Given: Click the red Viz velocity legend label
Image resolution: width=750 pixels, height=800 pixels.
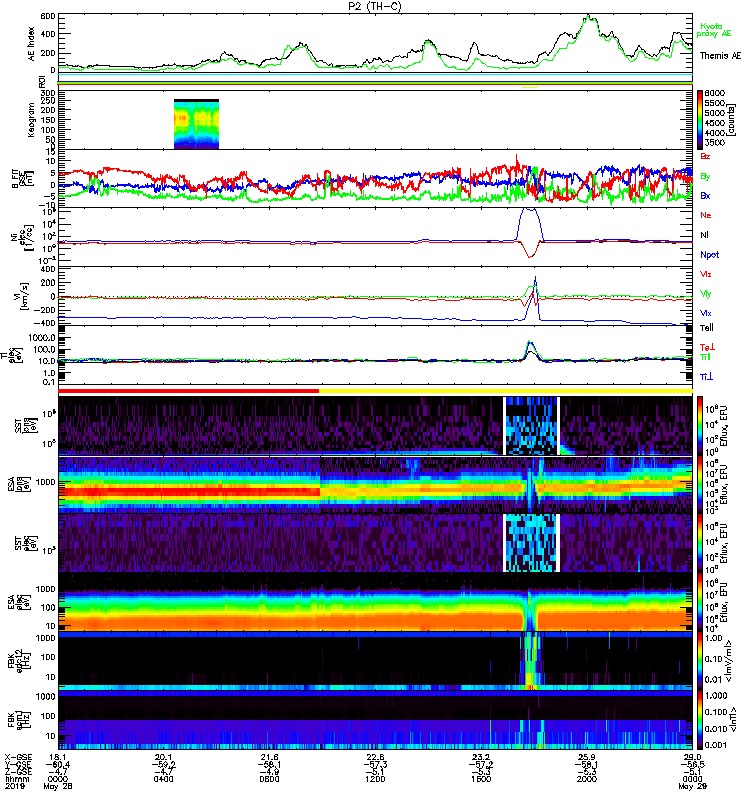Looking at the screenshot, I should click(705, 274).
